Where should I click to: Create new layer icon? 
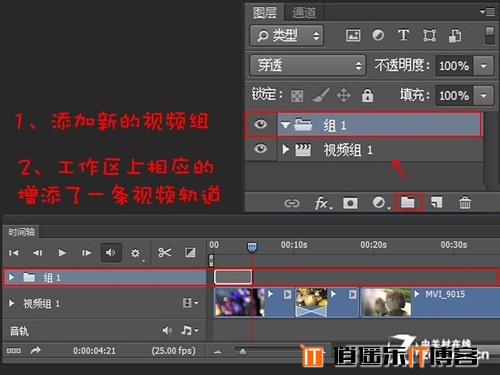point(436,202)
